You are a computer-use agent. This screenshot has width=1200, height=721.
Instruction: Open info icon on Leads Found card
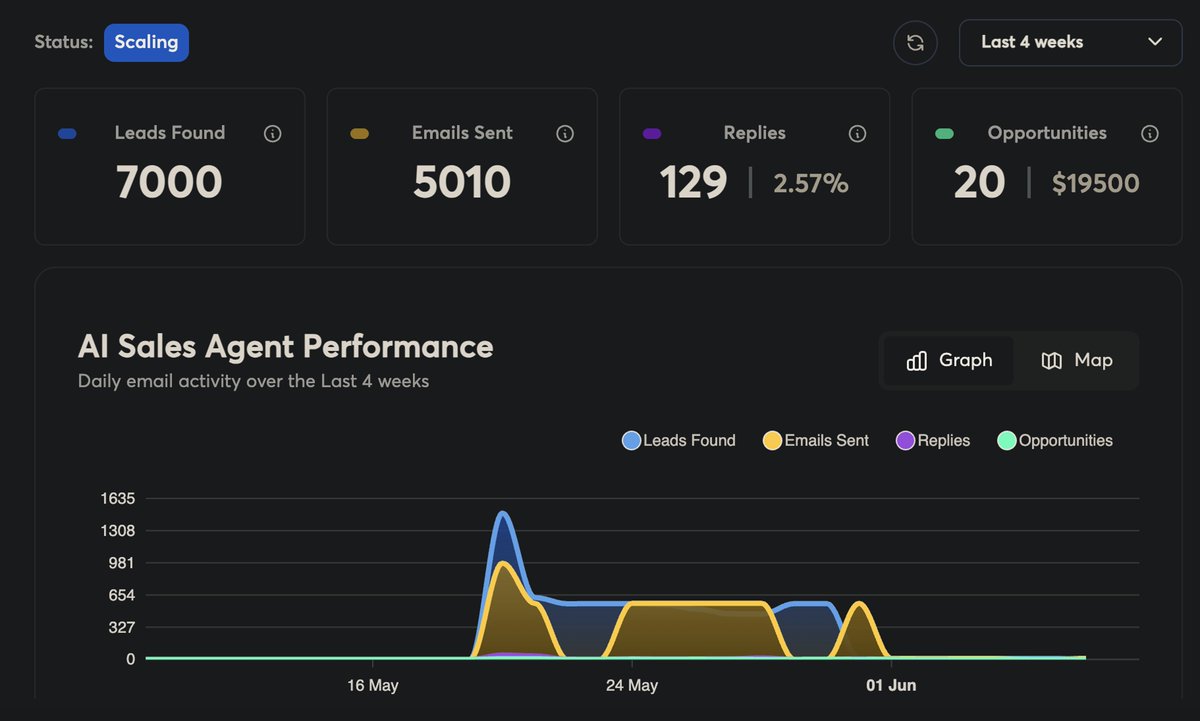[272, 134]
